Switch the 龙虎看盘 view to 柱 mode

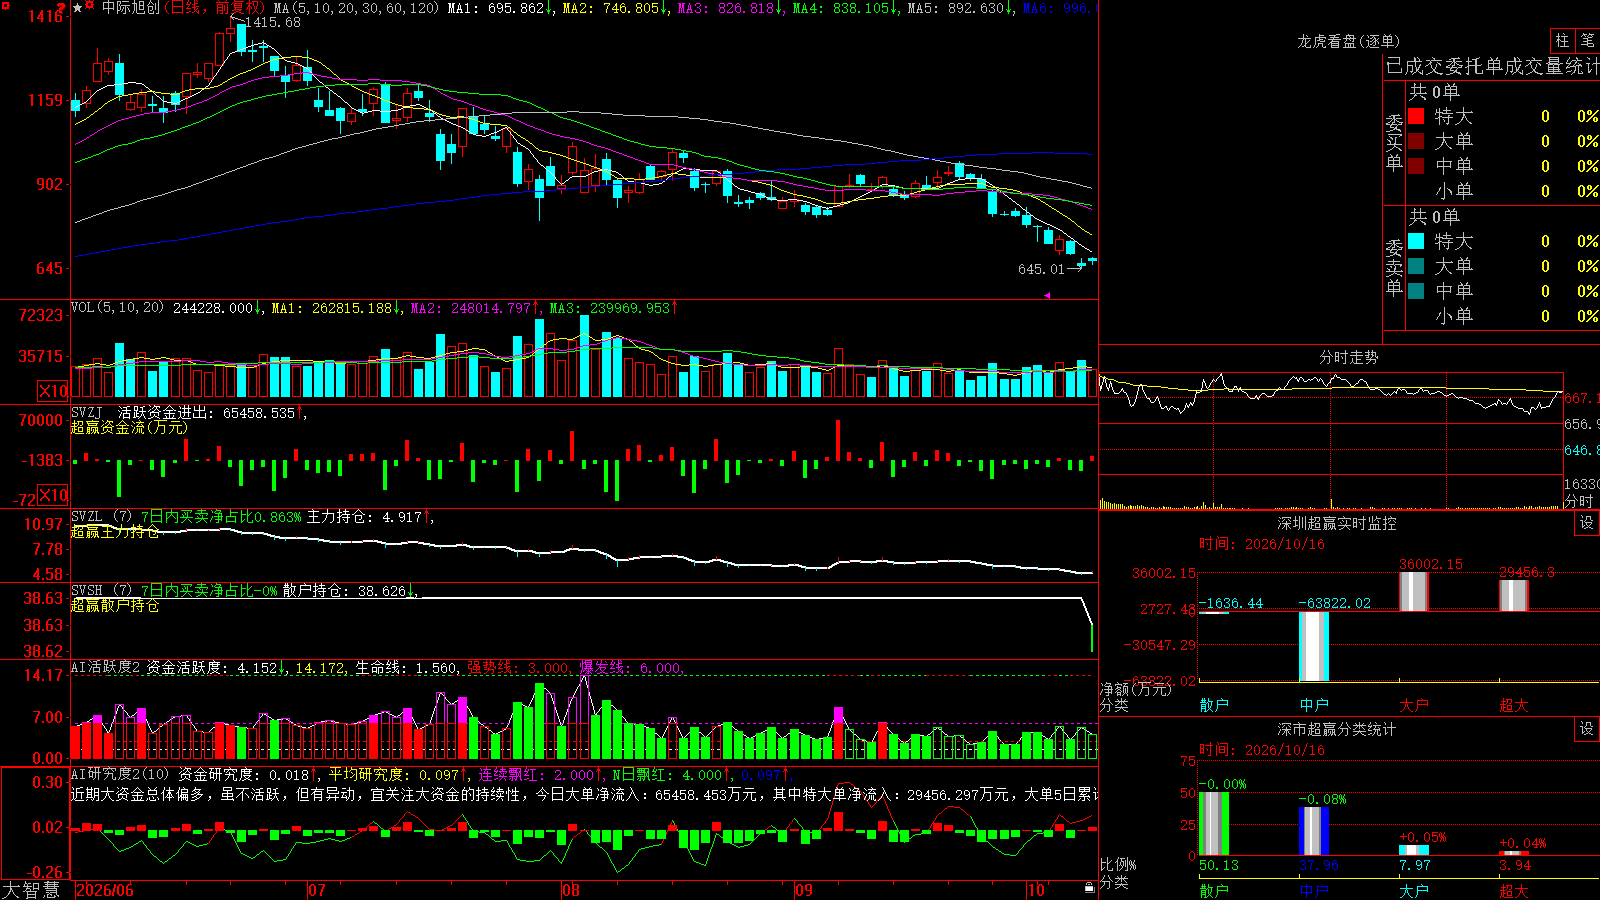1562,40
